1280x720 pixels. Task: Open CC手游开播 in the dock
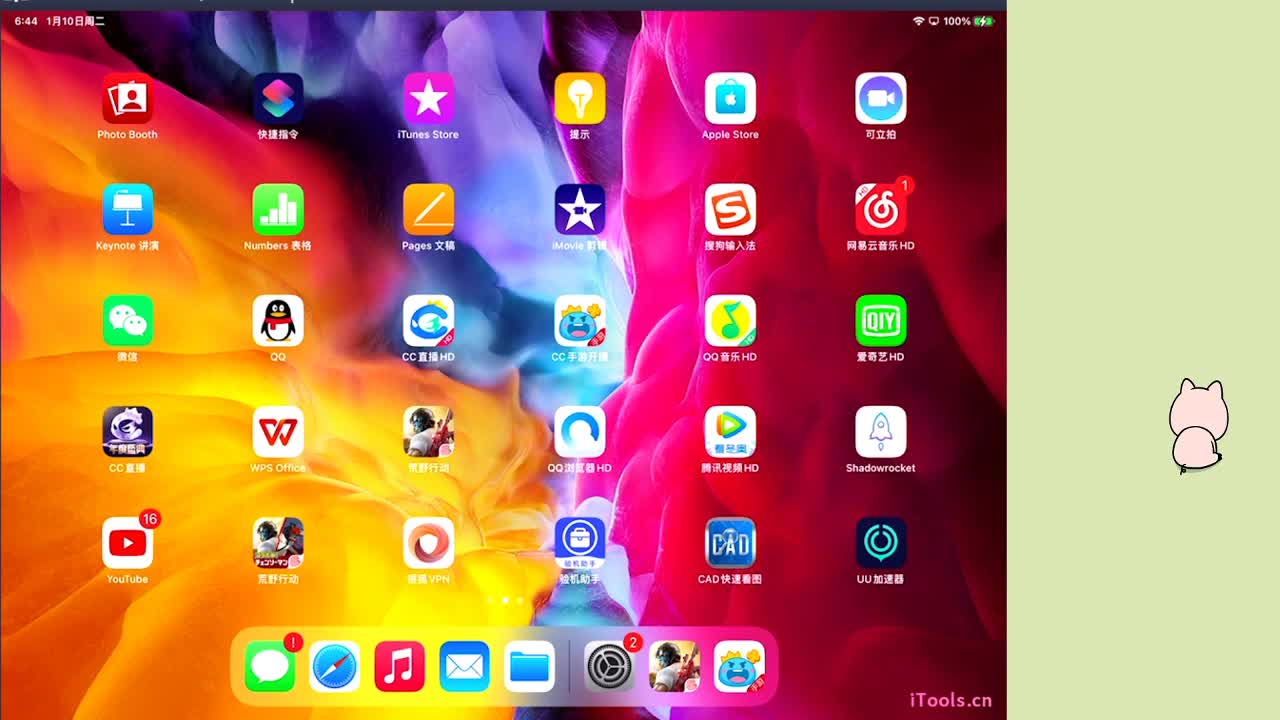click(739, 666)
